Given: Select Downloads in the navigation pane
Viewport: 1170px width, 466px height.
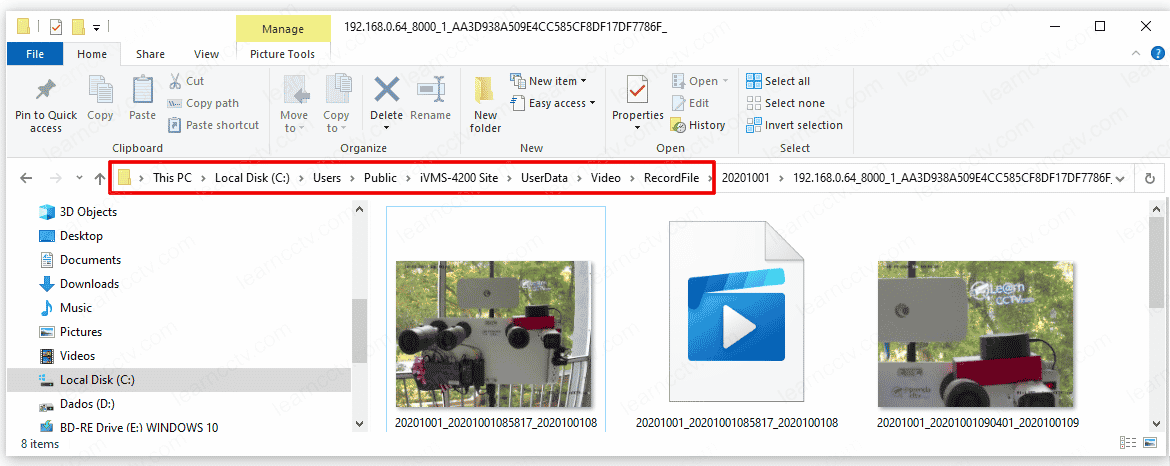Looking at the screenshot, I should click(89, 284).
